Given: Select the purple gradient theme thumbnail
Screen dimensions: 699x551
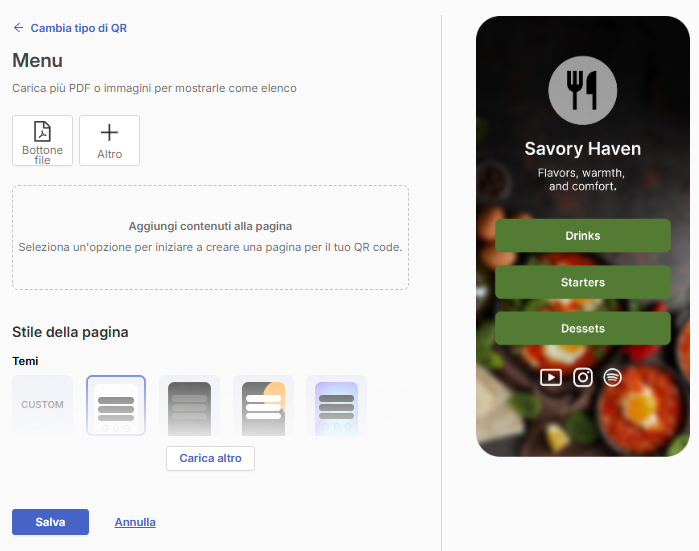Looking at the screenshot, I should (x=337, y=407).
